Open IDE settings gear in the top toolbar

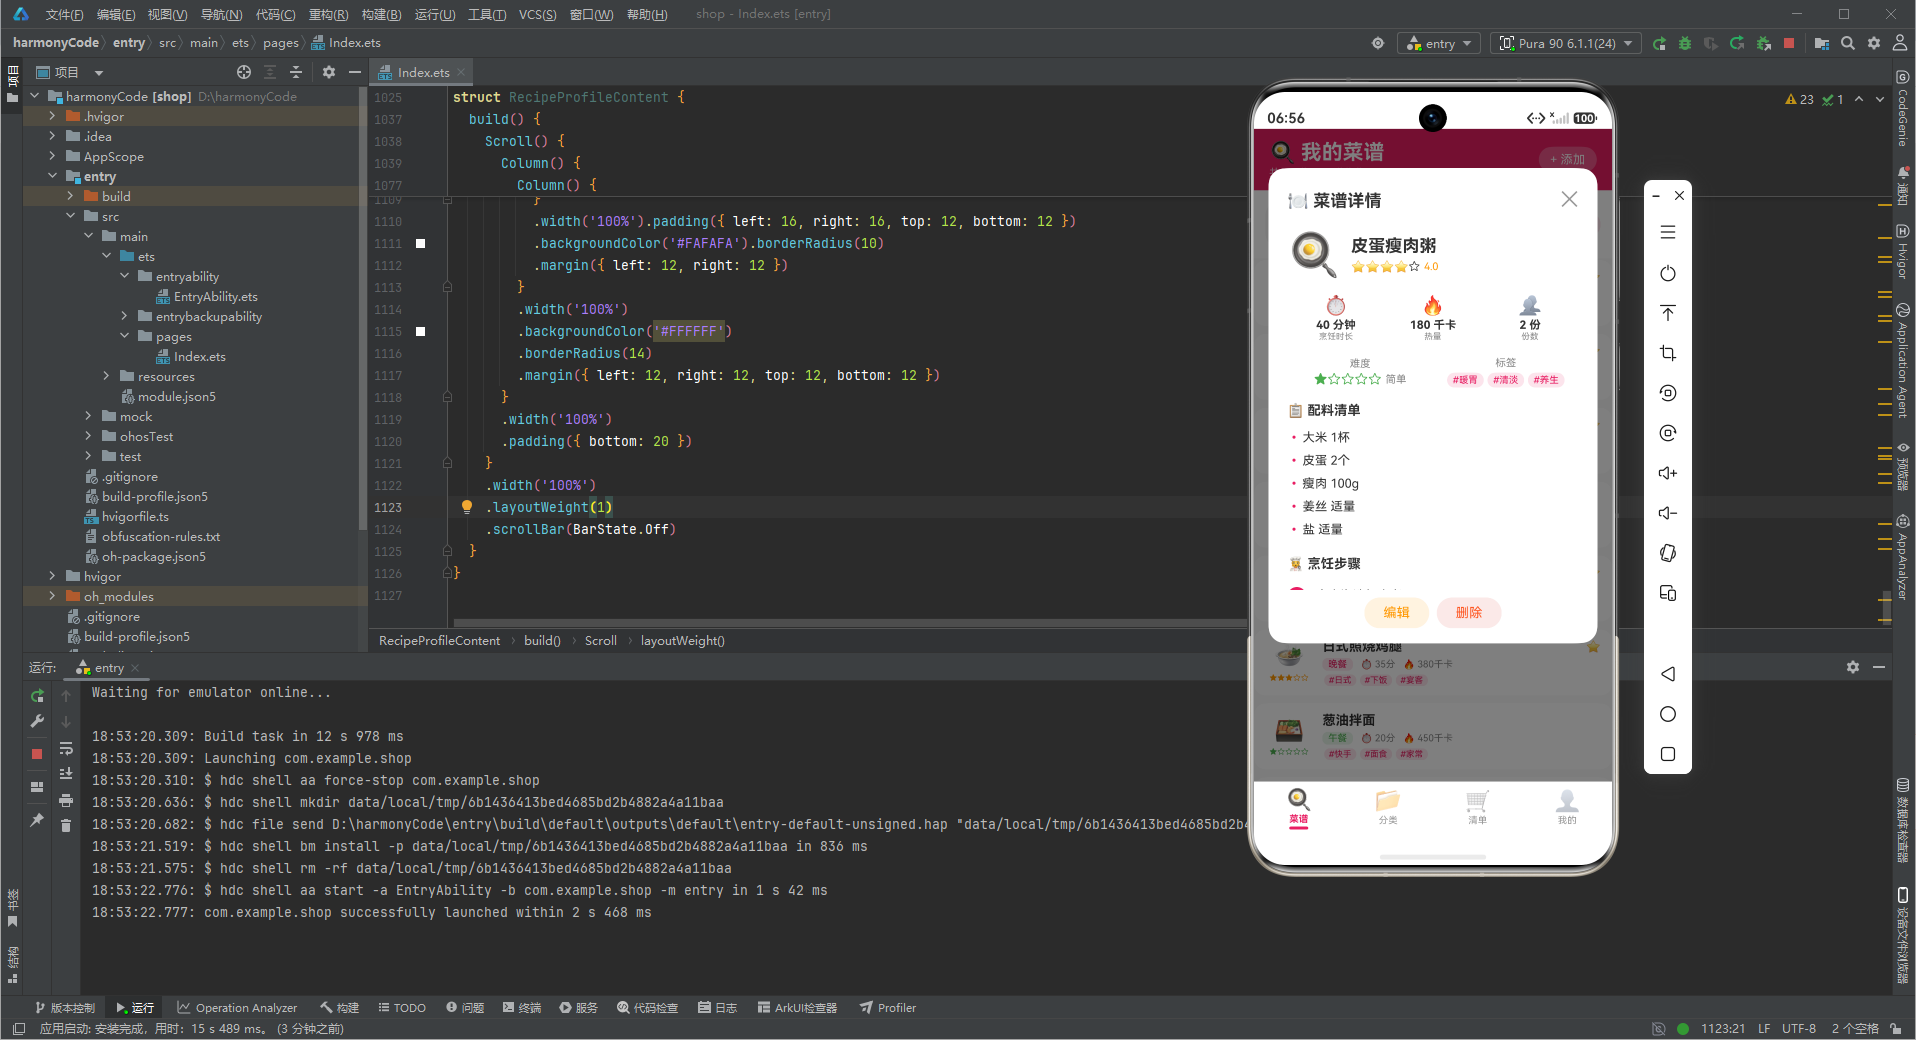click(1874, 43)
